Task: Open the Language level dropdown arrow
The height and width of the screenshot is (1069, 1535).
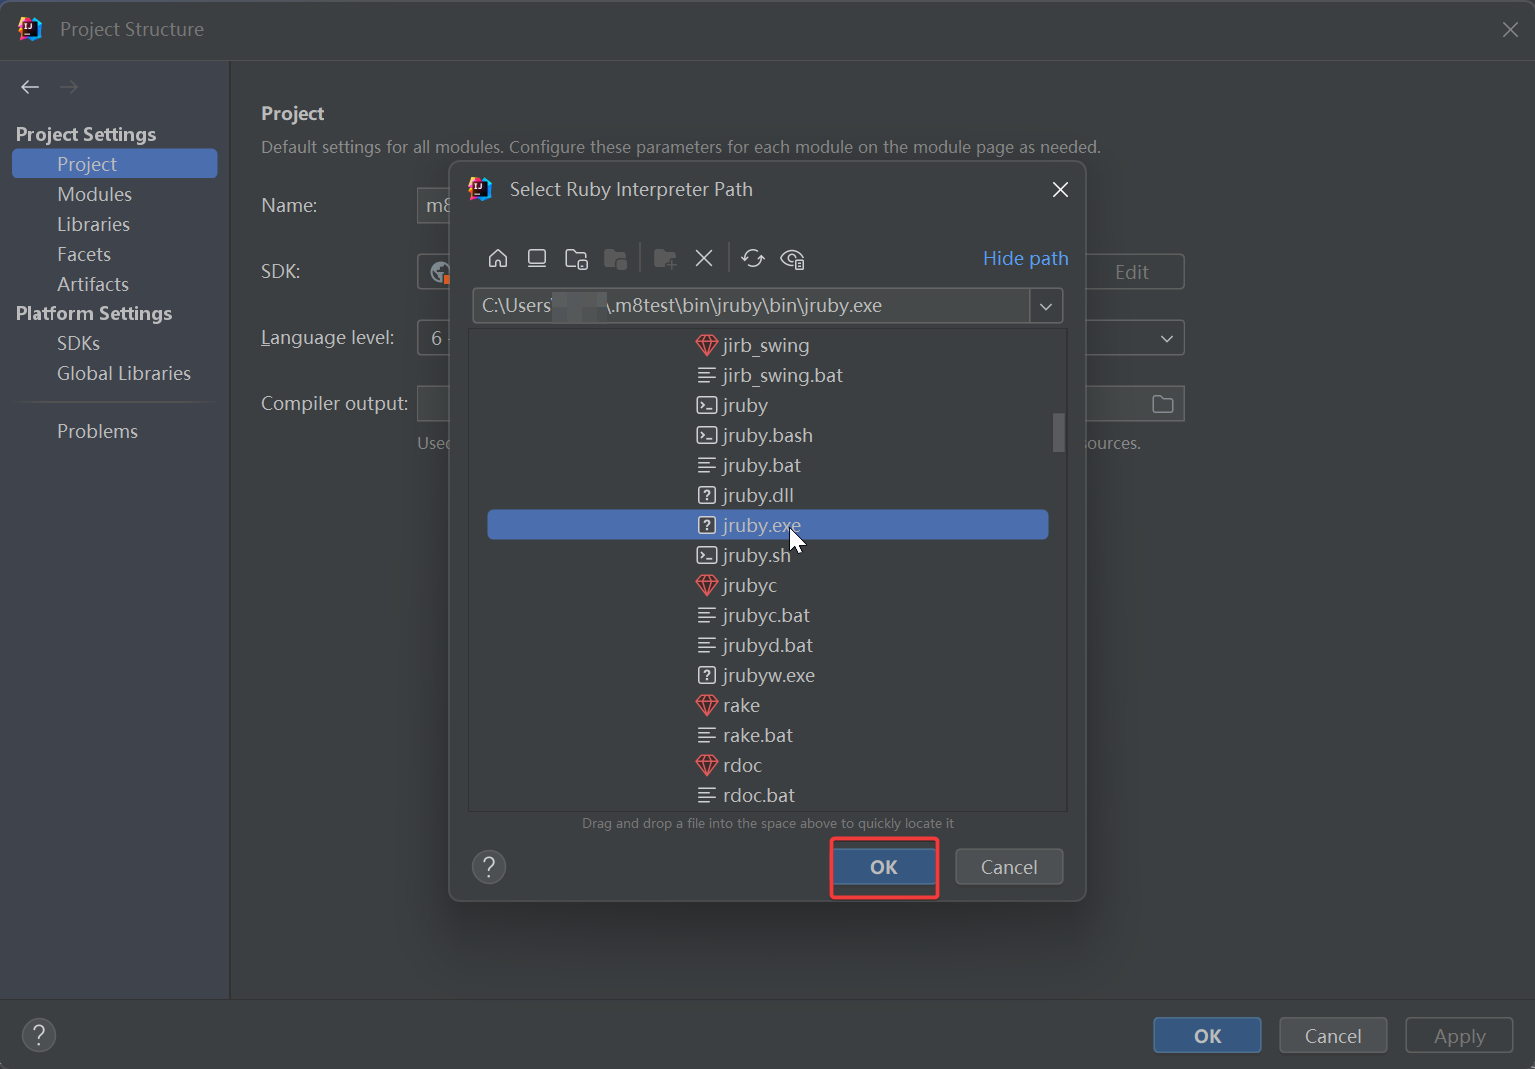Action: [x=1166, y=338]
